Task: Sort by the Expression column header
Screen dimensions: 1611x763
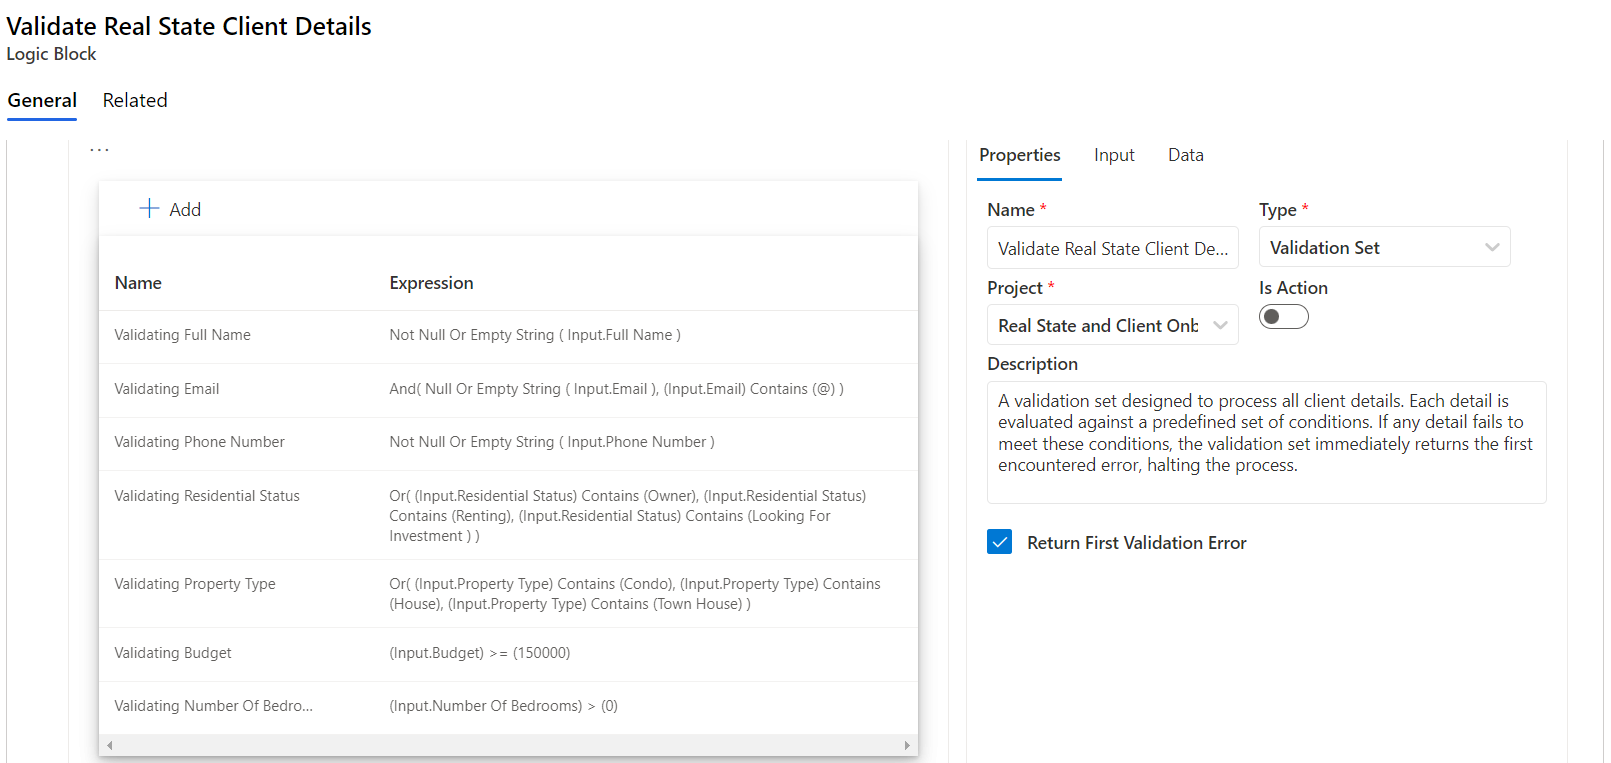Action: tap(431, 283)
